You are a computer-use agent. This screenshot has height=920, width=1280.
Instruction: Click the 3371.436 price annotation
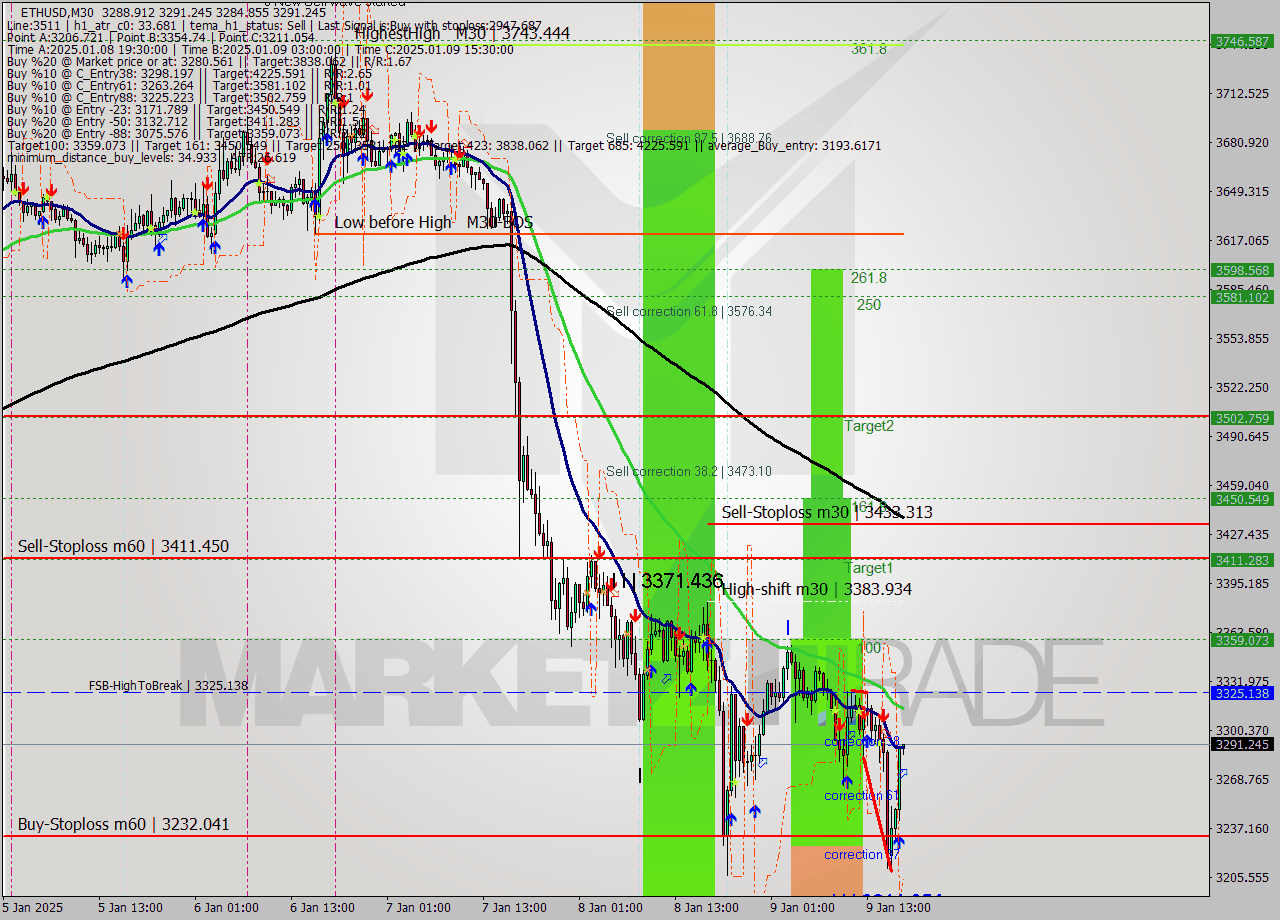(x=681, y=580)
